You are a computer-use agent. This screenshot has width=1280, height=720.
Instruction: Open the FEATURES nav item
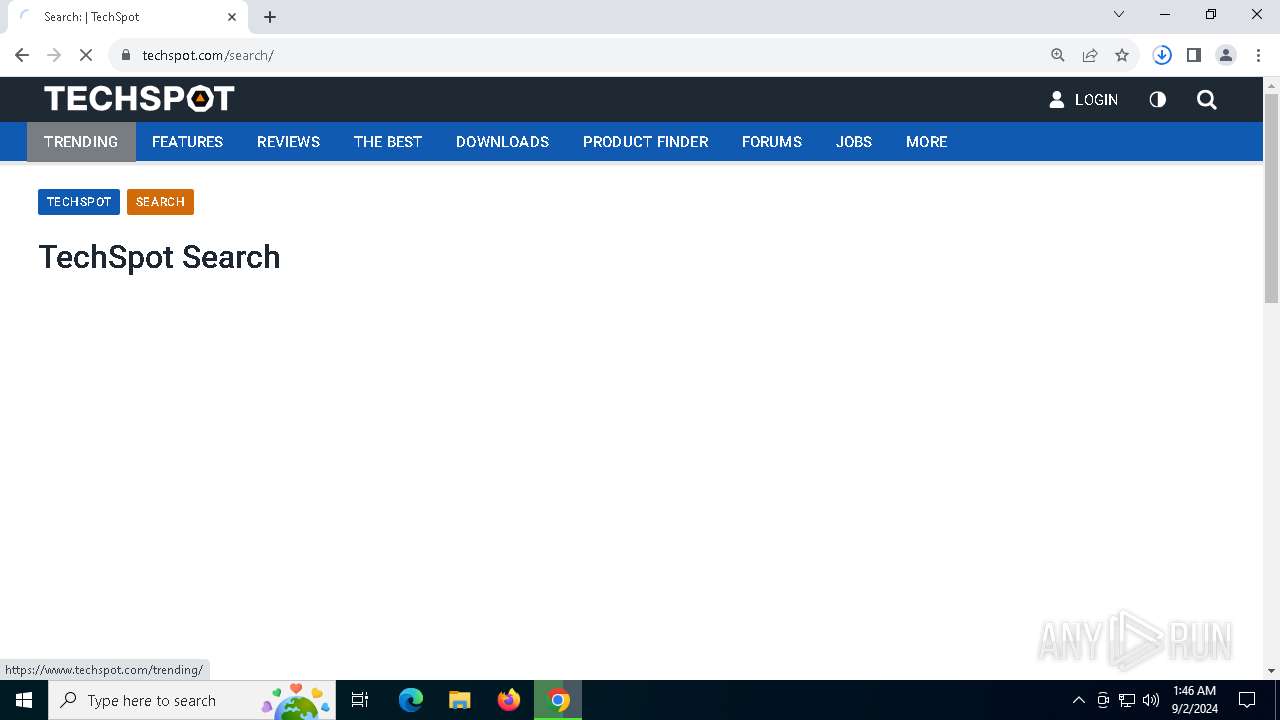point(187,142)
